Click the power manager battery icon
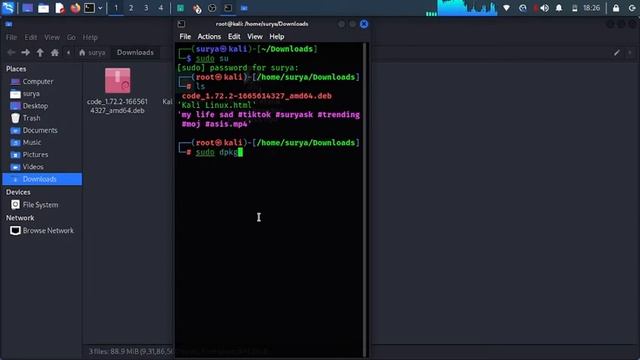640x360 pixels. point(574,8)
